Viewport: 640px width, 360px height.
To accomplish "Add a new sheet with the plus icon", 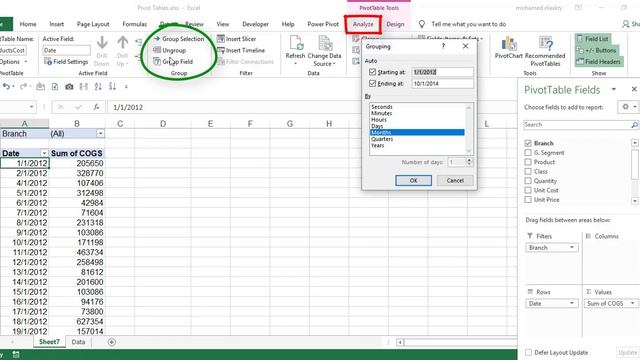I will click(111, 342).
